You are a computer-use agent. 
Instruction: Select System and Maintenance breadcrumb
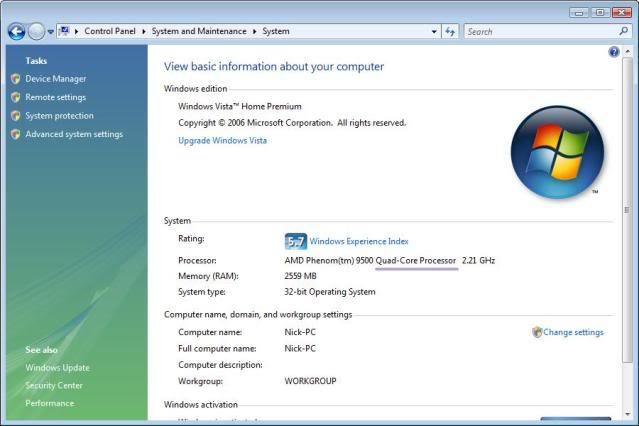point(199,31)
